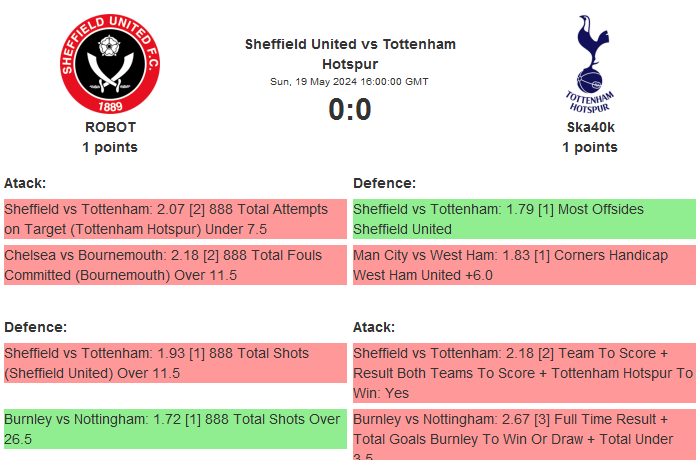Click the left column Atack heading
Screen dimensions: 700x460
(25, 183)
